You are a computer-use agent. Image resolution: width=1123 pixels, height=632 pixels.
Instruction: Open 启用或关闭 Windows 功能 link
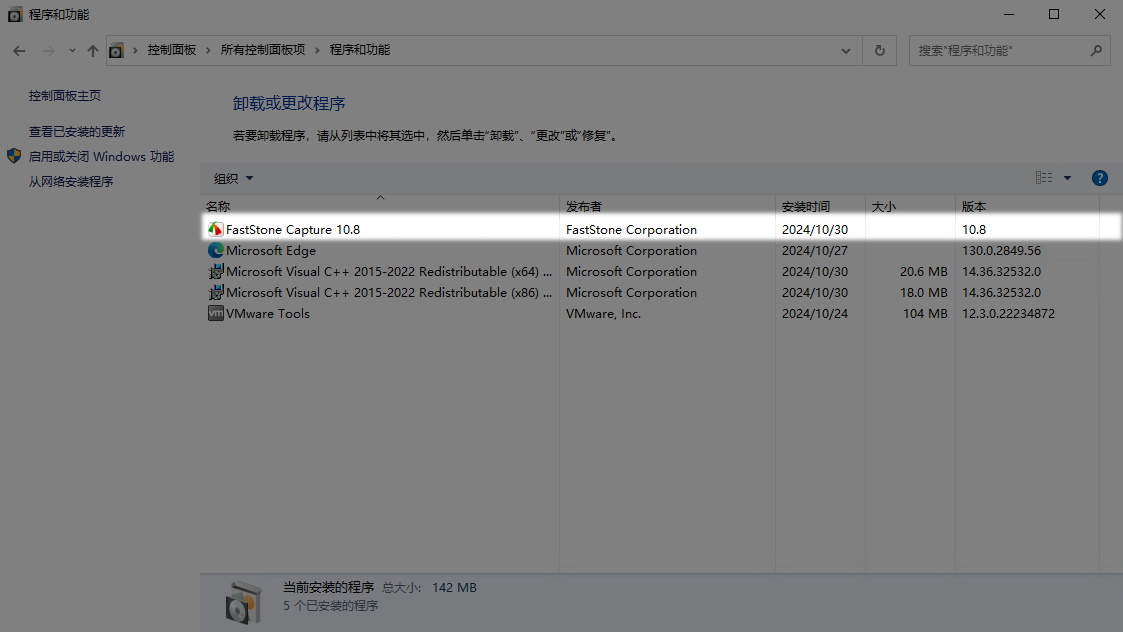[101, 157]
